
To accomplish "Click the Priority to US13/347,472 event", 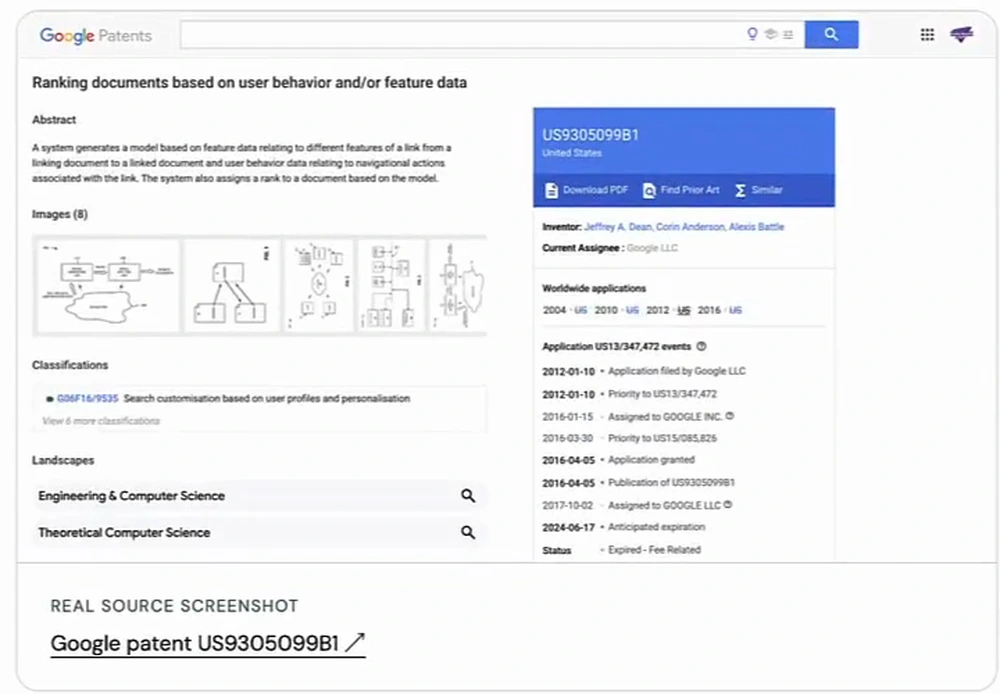I will (x=662, y=394).
